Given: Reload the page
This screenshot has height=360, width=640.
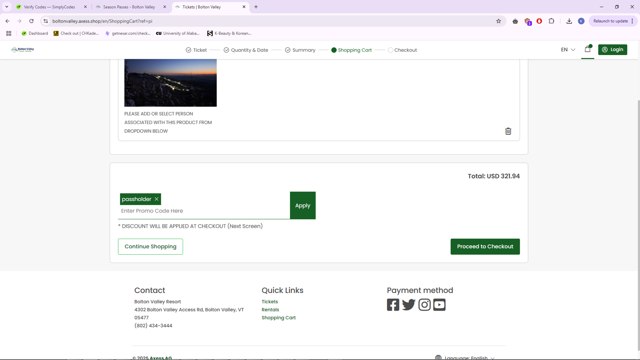Looking at the screenshot, I should pyautogui.click(x=31, y=21).
